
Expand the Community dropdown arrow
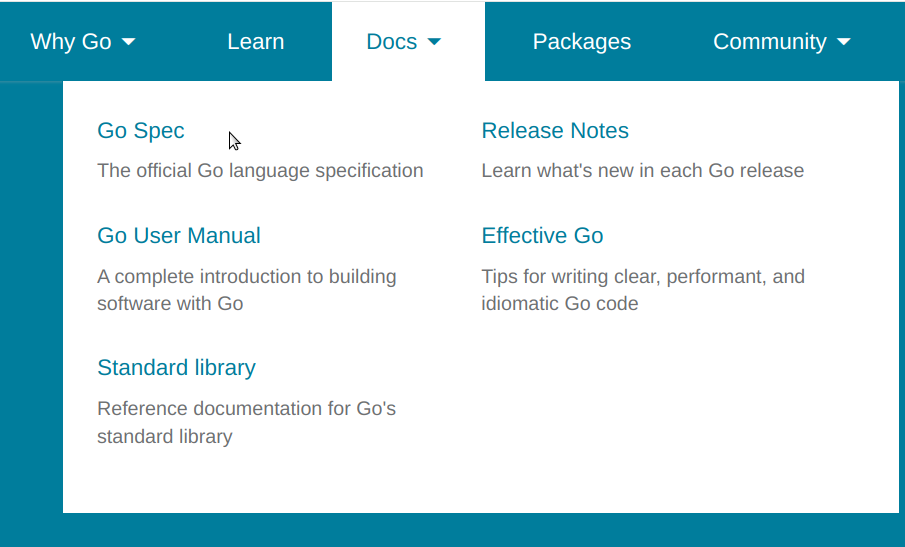click(843, 42)
